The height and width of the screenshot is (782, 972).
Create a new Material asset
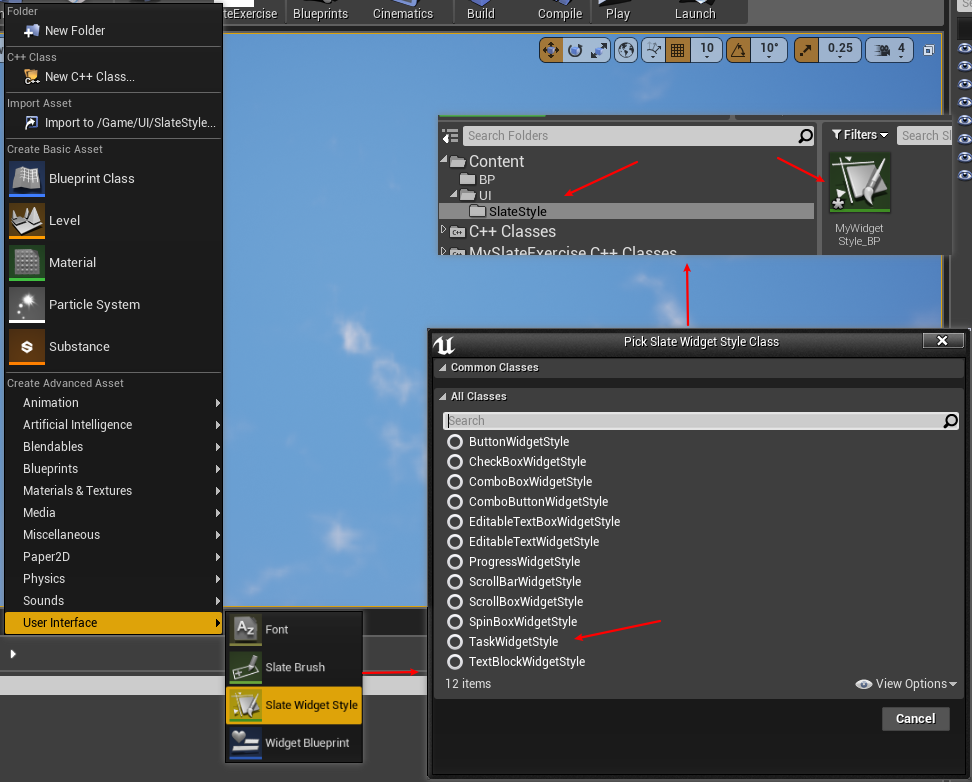pyautogui.click(x=113, y=263)
